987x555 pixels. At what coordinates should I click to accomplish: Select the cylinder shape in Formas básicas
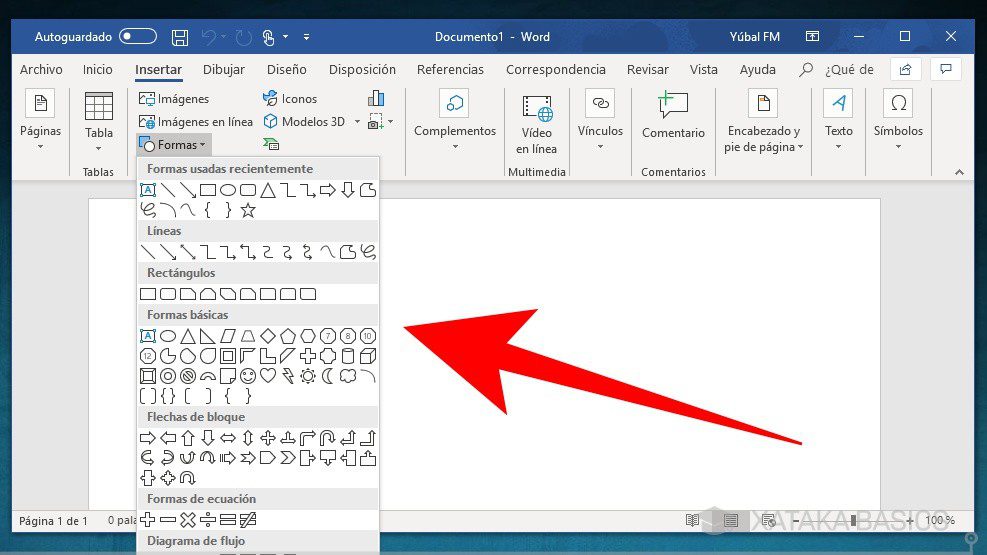pyautogui.click(x=348, y=356)
